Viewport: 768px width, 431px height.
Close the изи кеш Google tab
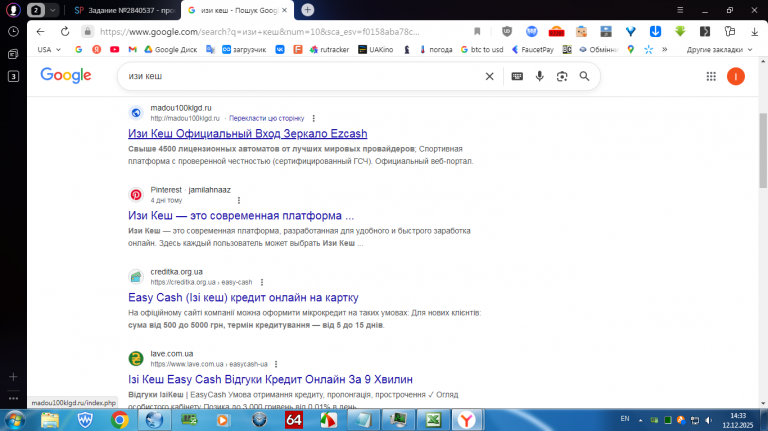[285, 10]
